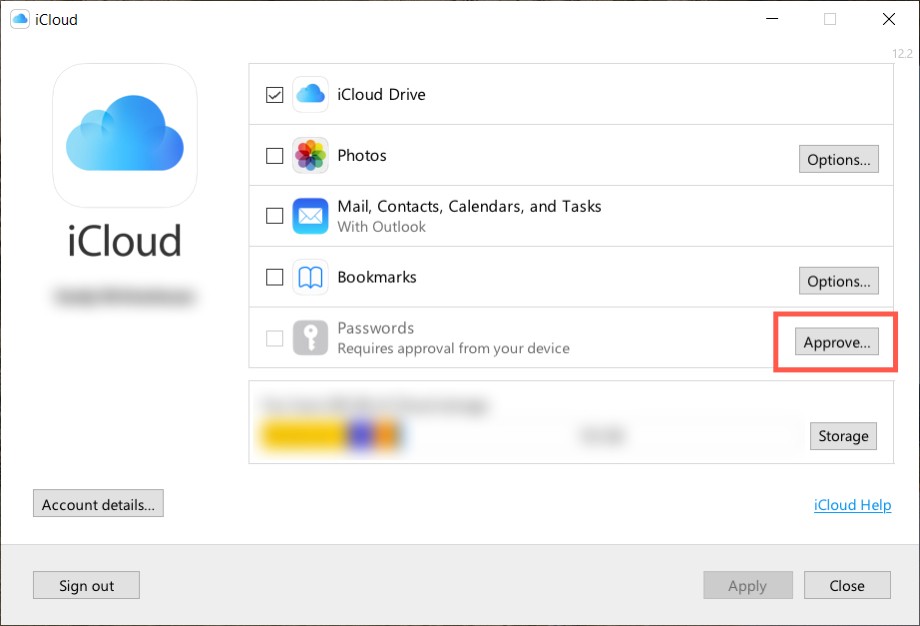
Task: Check the Bookmarks checkbox
Action: coord(275,277)
